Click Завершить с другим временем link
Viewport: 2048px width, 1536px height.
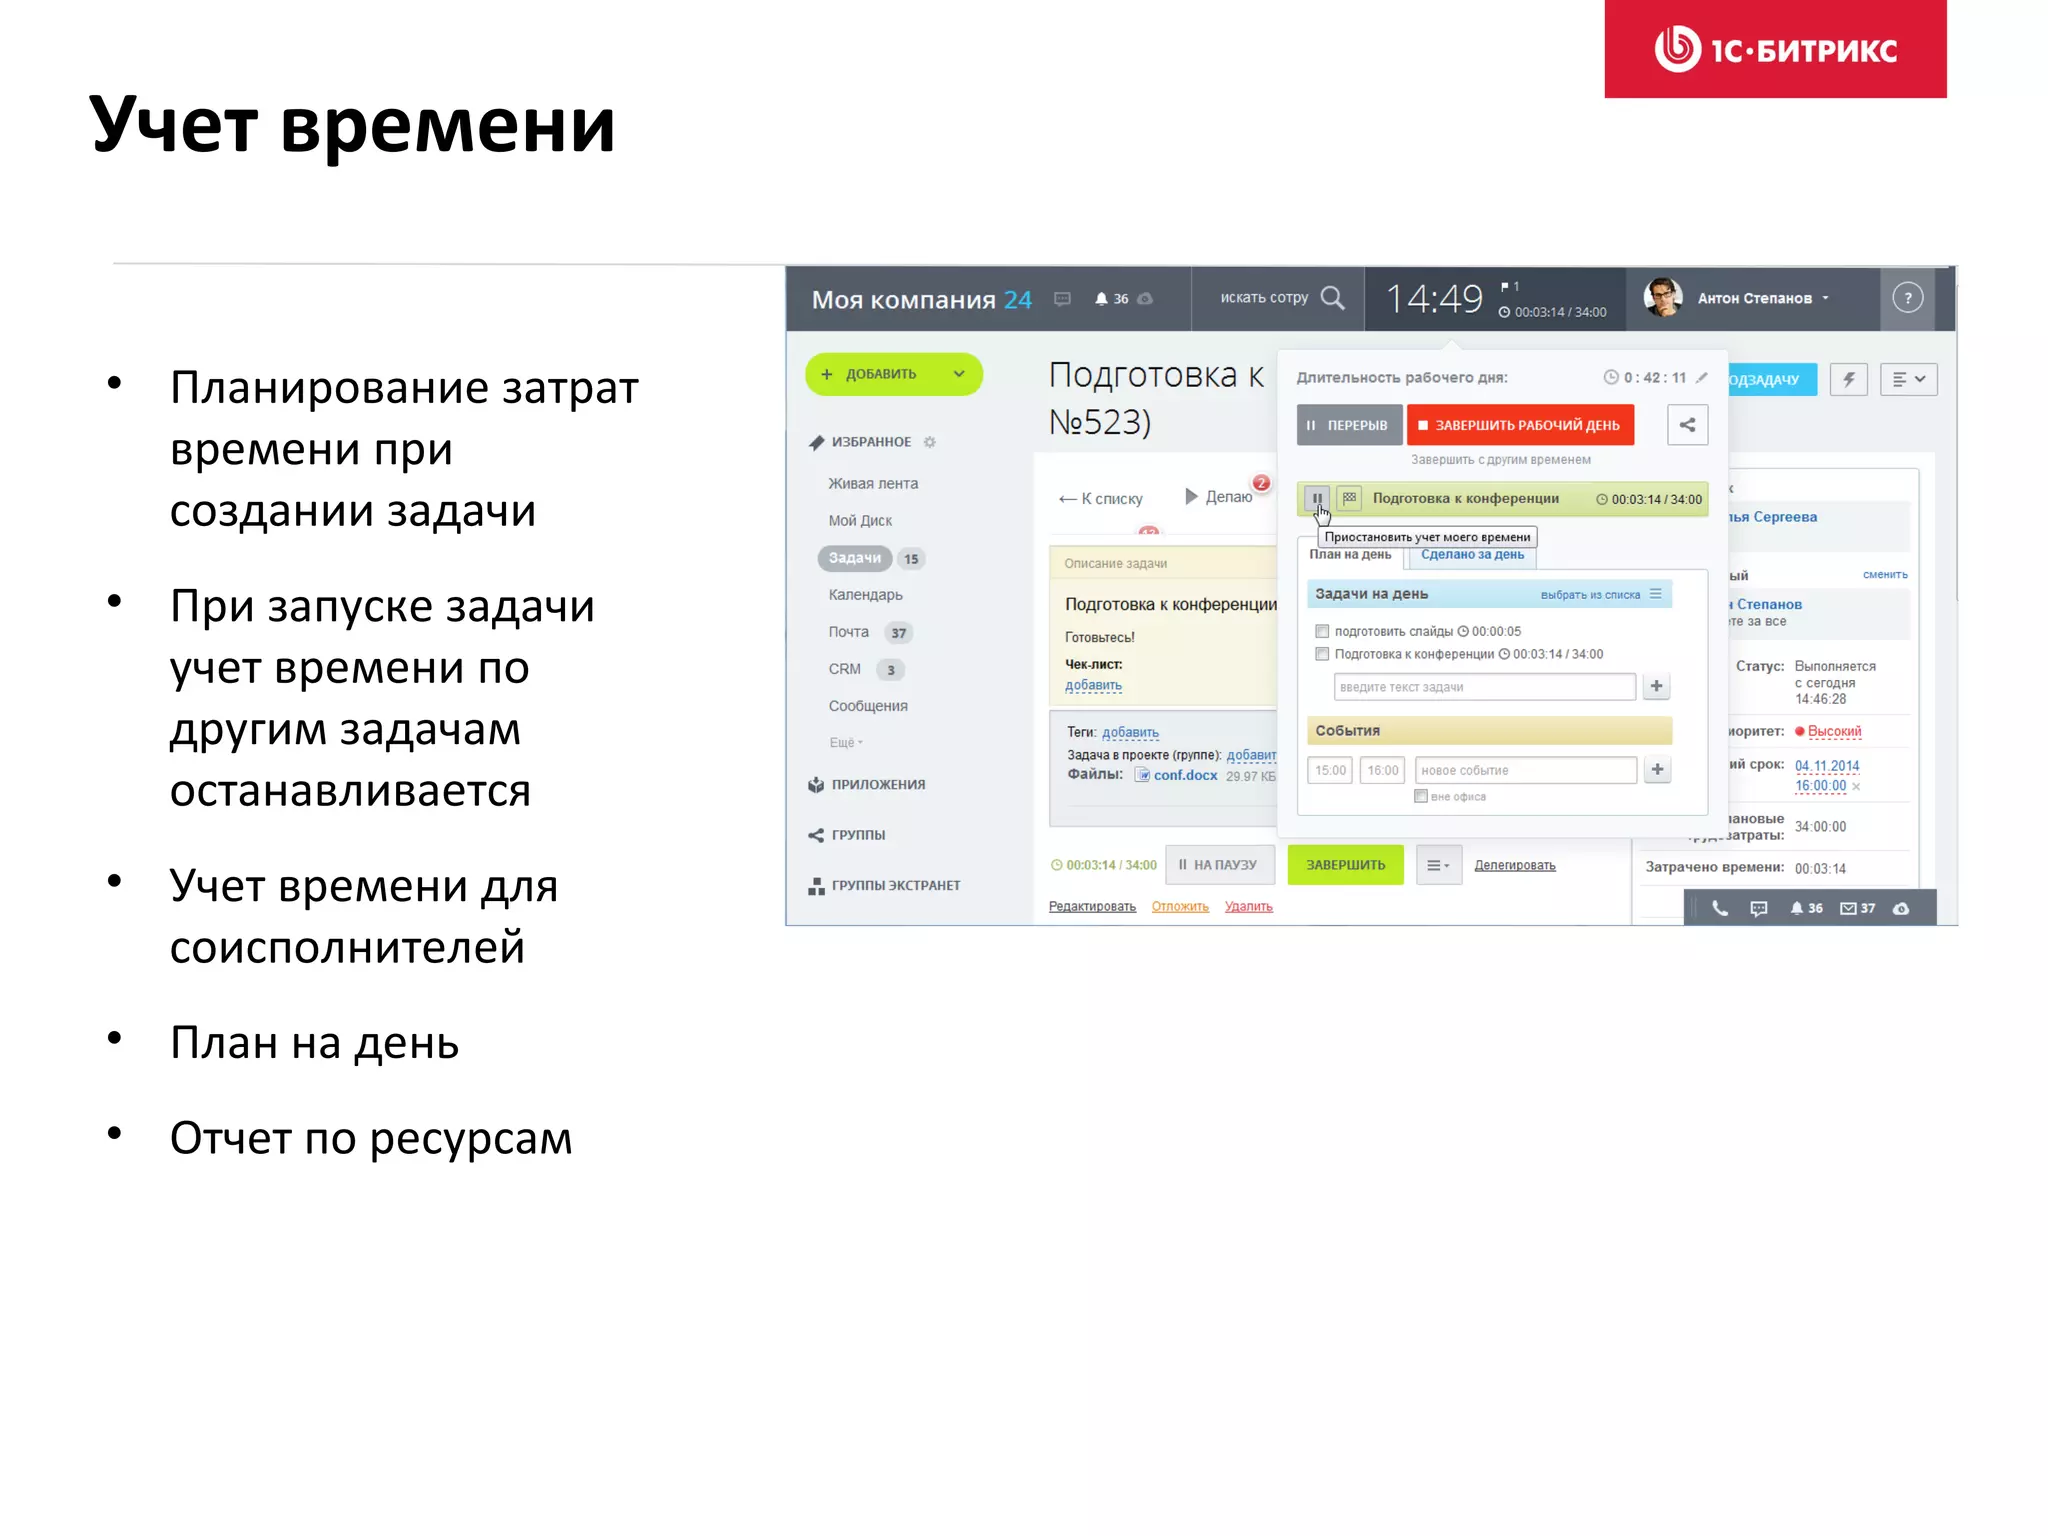pyautogui.click(x=1500, y=460)
